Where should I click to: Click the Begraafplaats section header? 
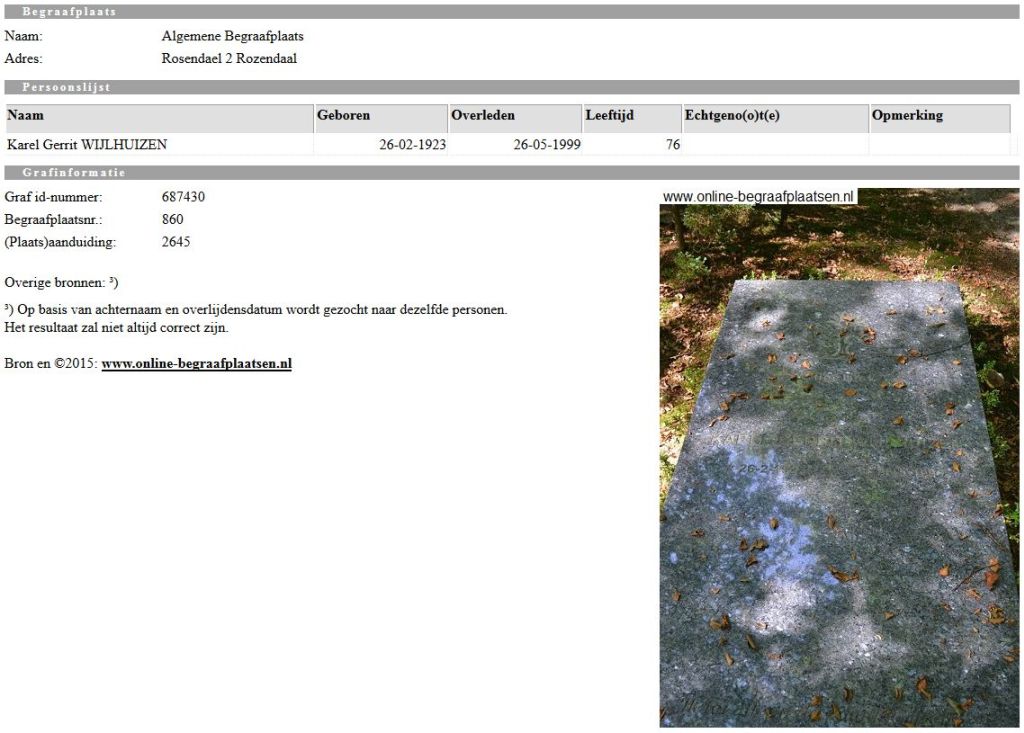pyautogui.click(x=511, y=12)
